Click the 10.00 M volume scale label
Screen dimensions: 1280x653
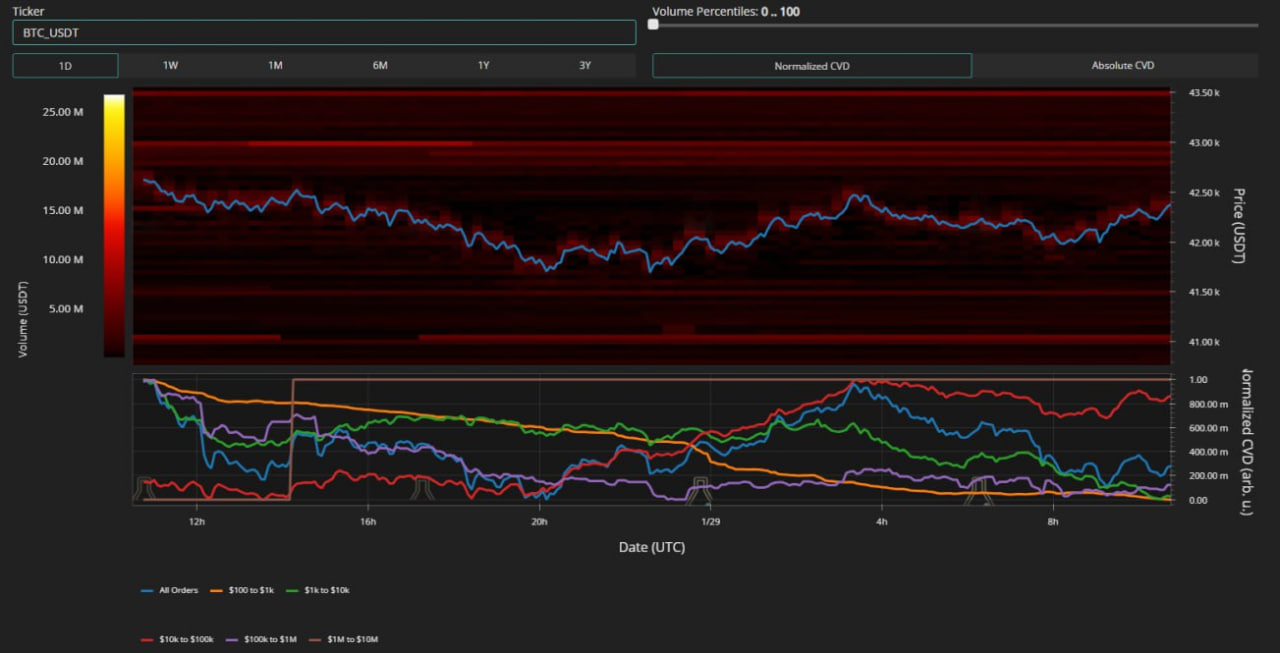63,259
